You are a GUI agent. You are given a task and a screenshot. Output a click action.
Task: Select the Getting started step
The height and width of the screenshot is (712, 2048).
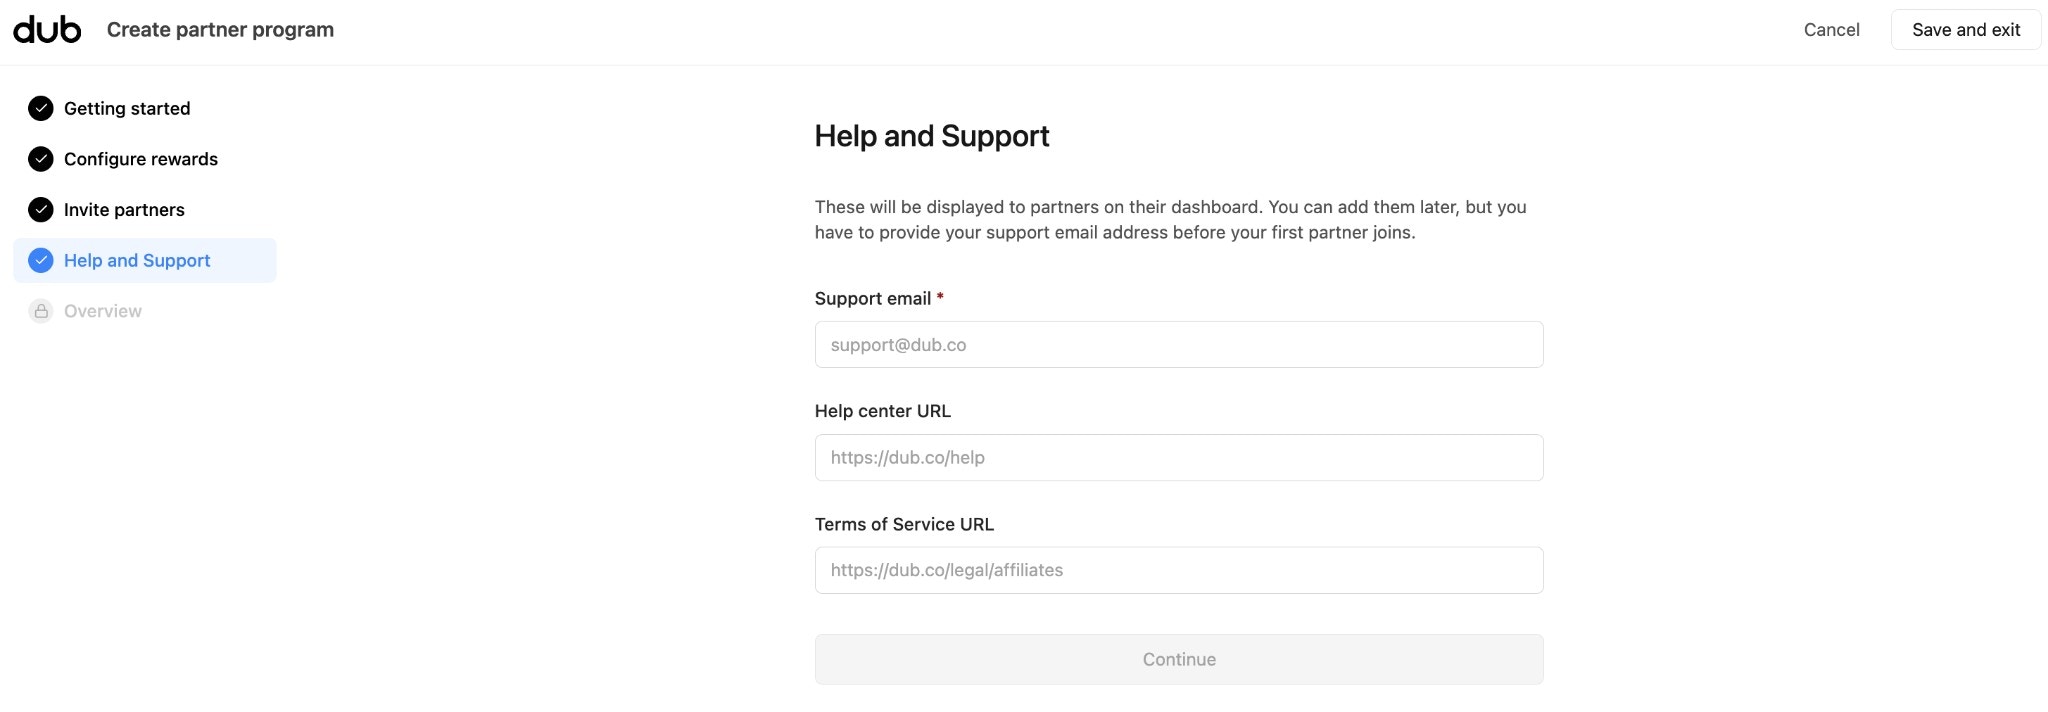[127, 108]
